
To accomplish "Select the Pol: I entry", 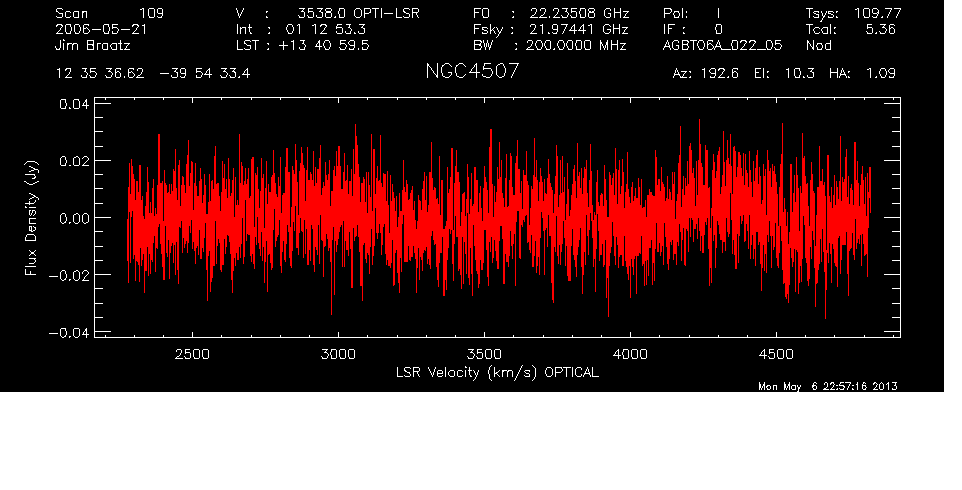I will pyautogui.click(x=691, y=13).
